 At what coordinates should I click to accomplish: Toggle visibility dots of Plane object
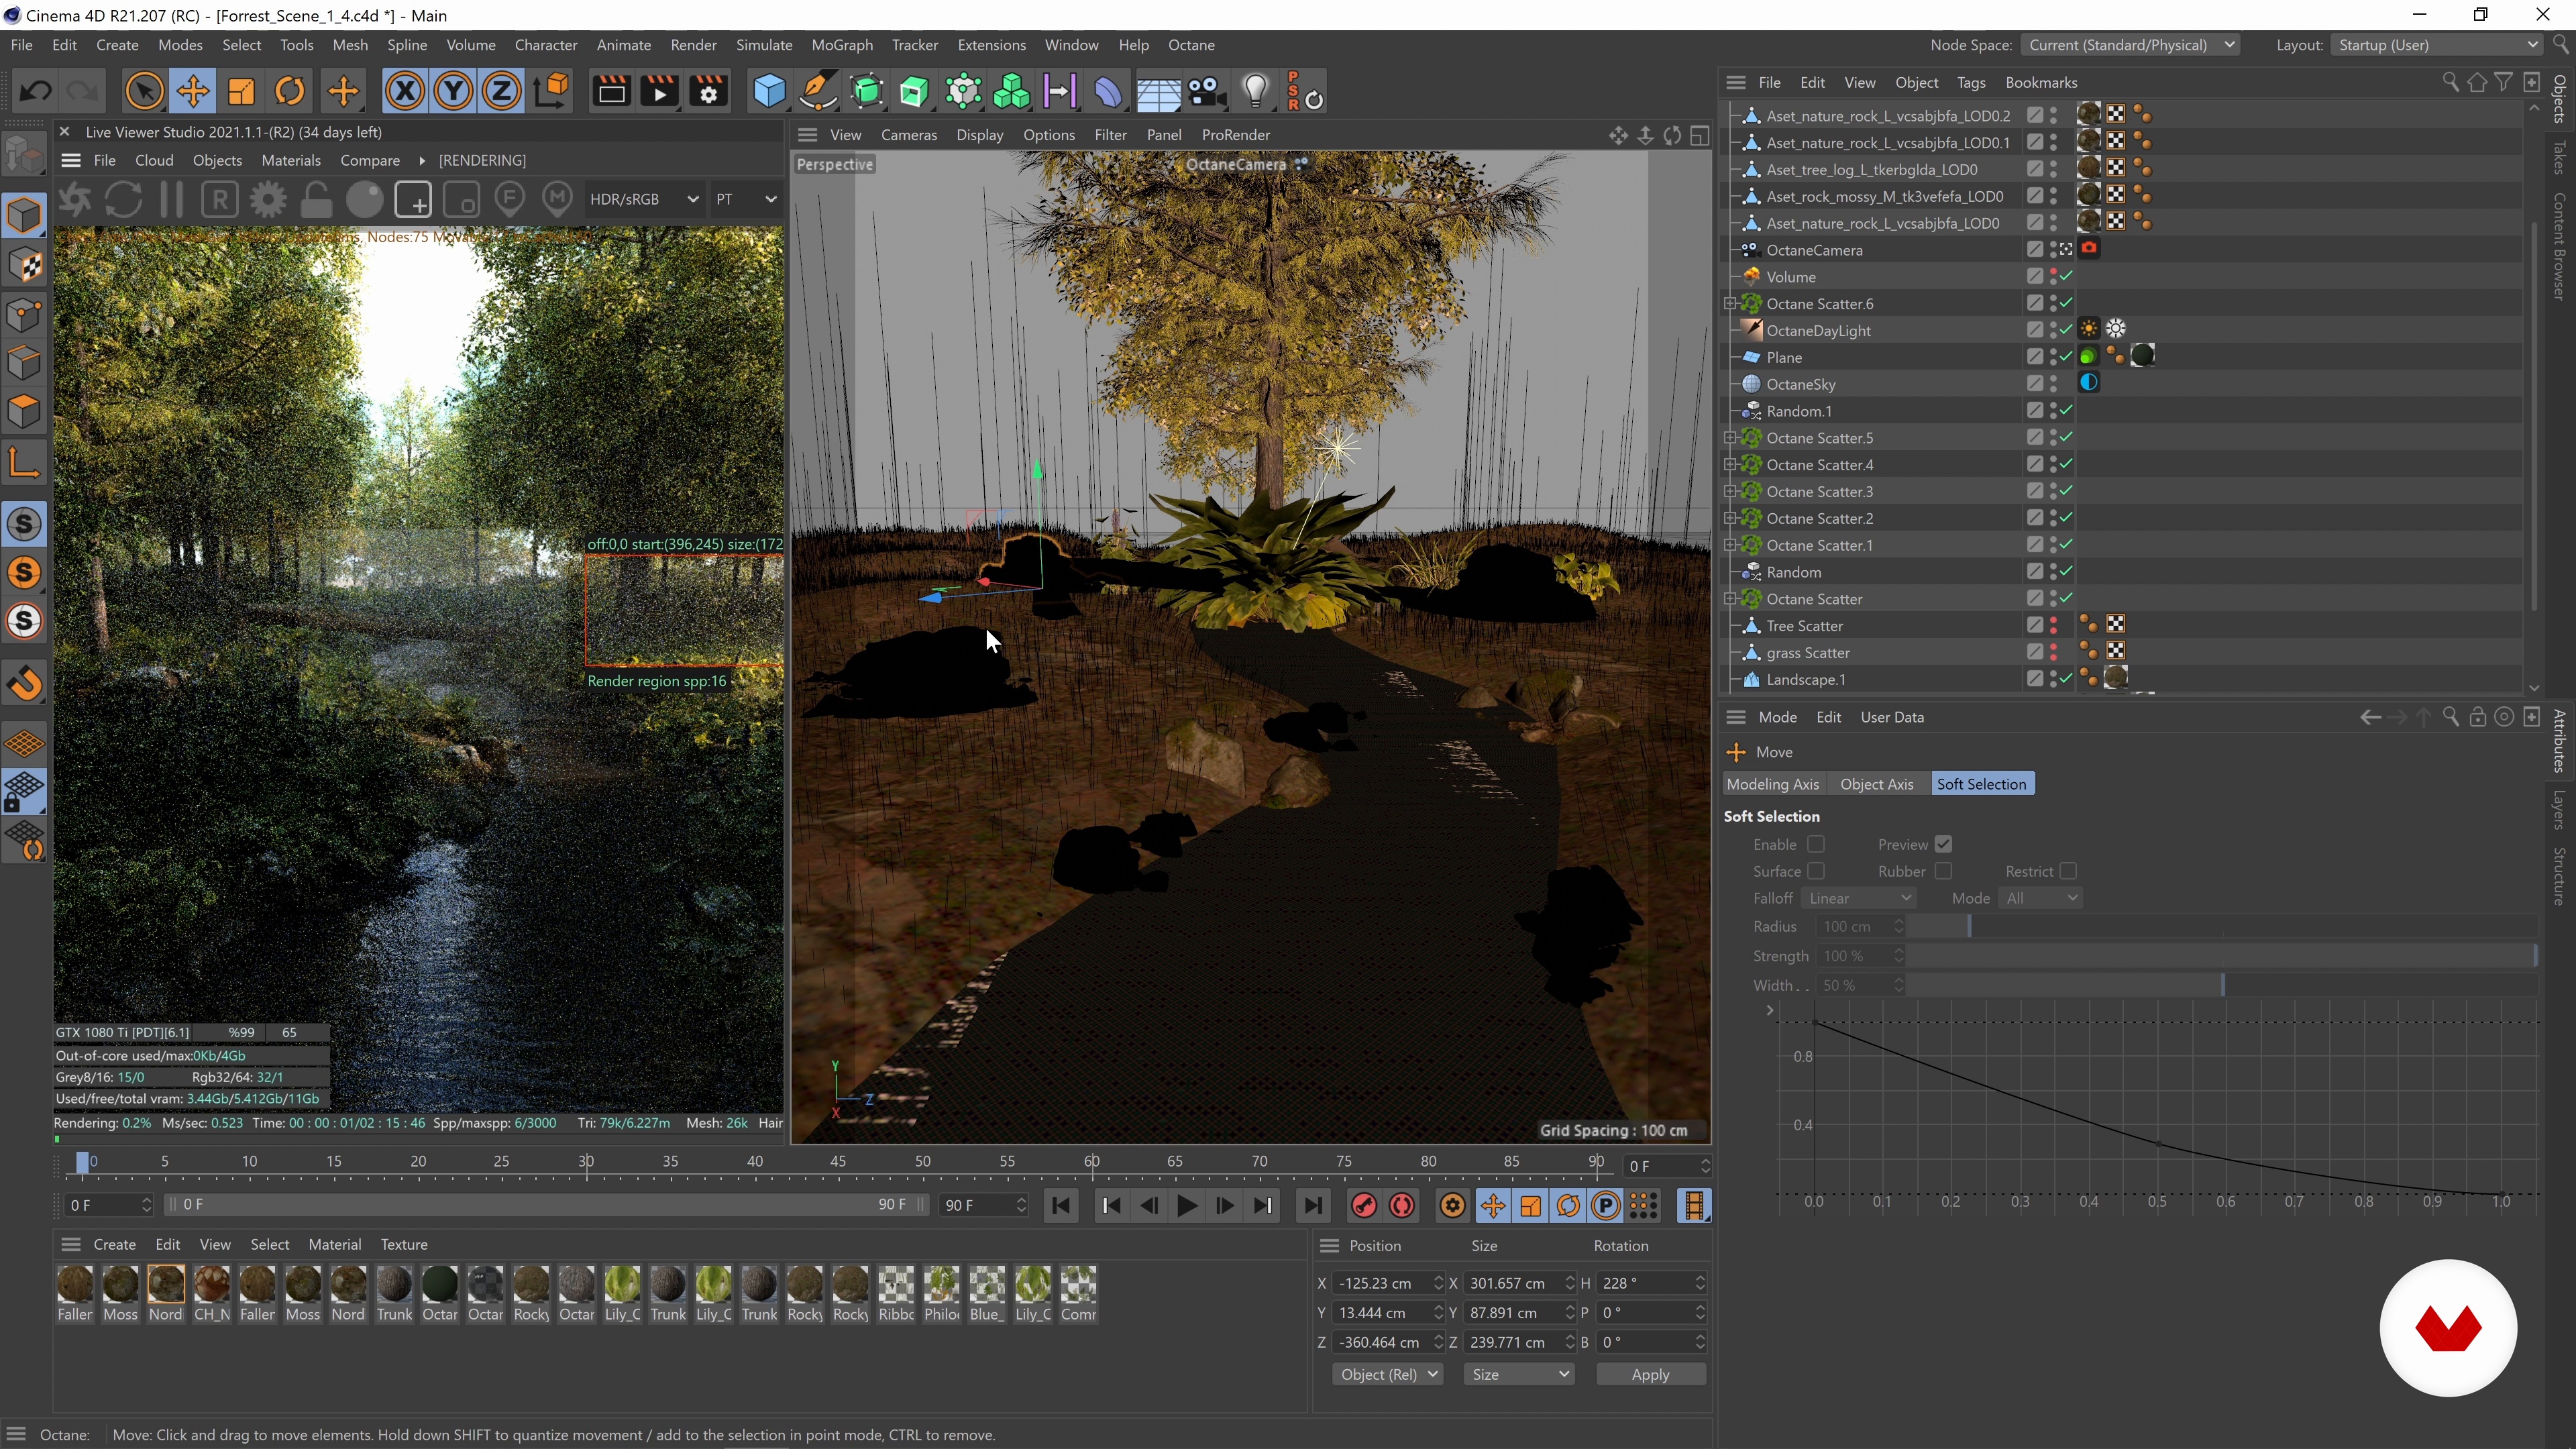[2053, 357]
